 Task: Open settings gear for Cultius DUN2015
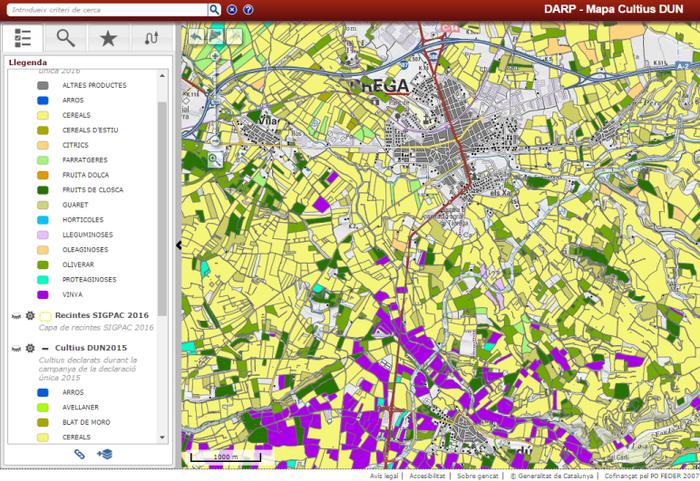pyautogui.click(x=29, y=348)
